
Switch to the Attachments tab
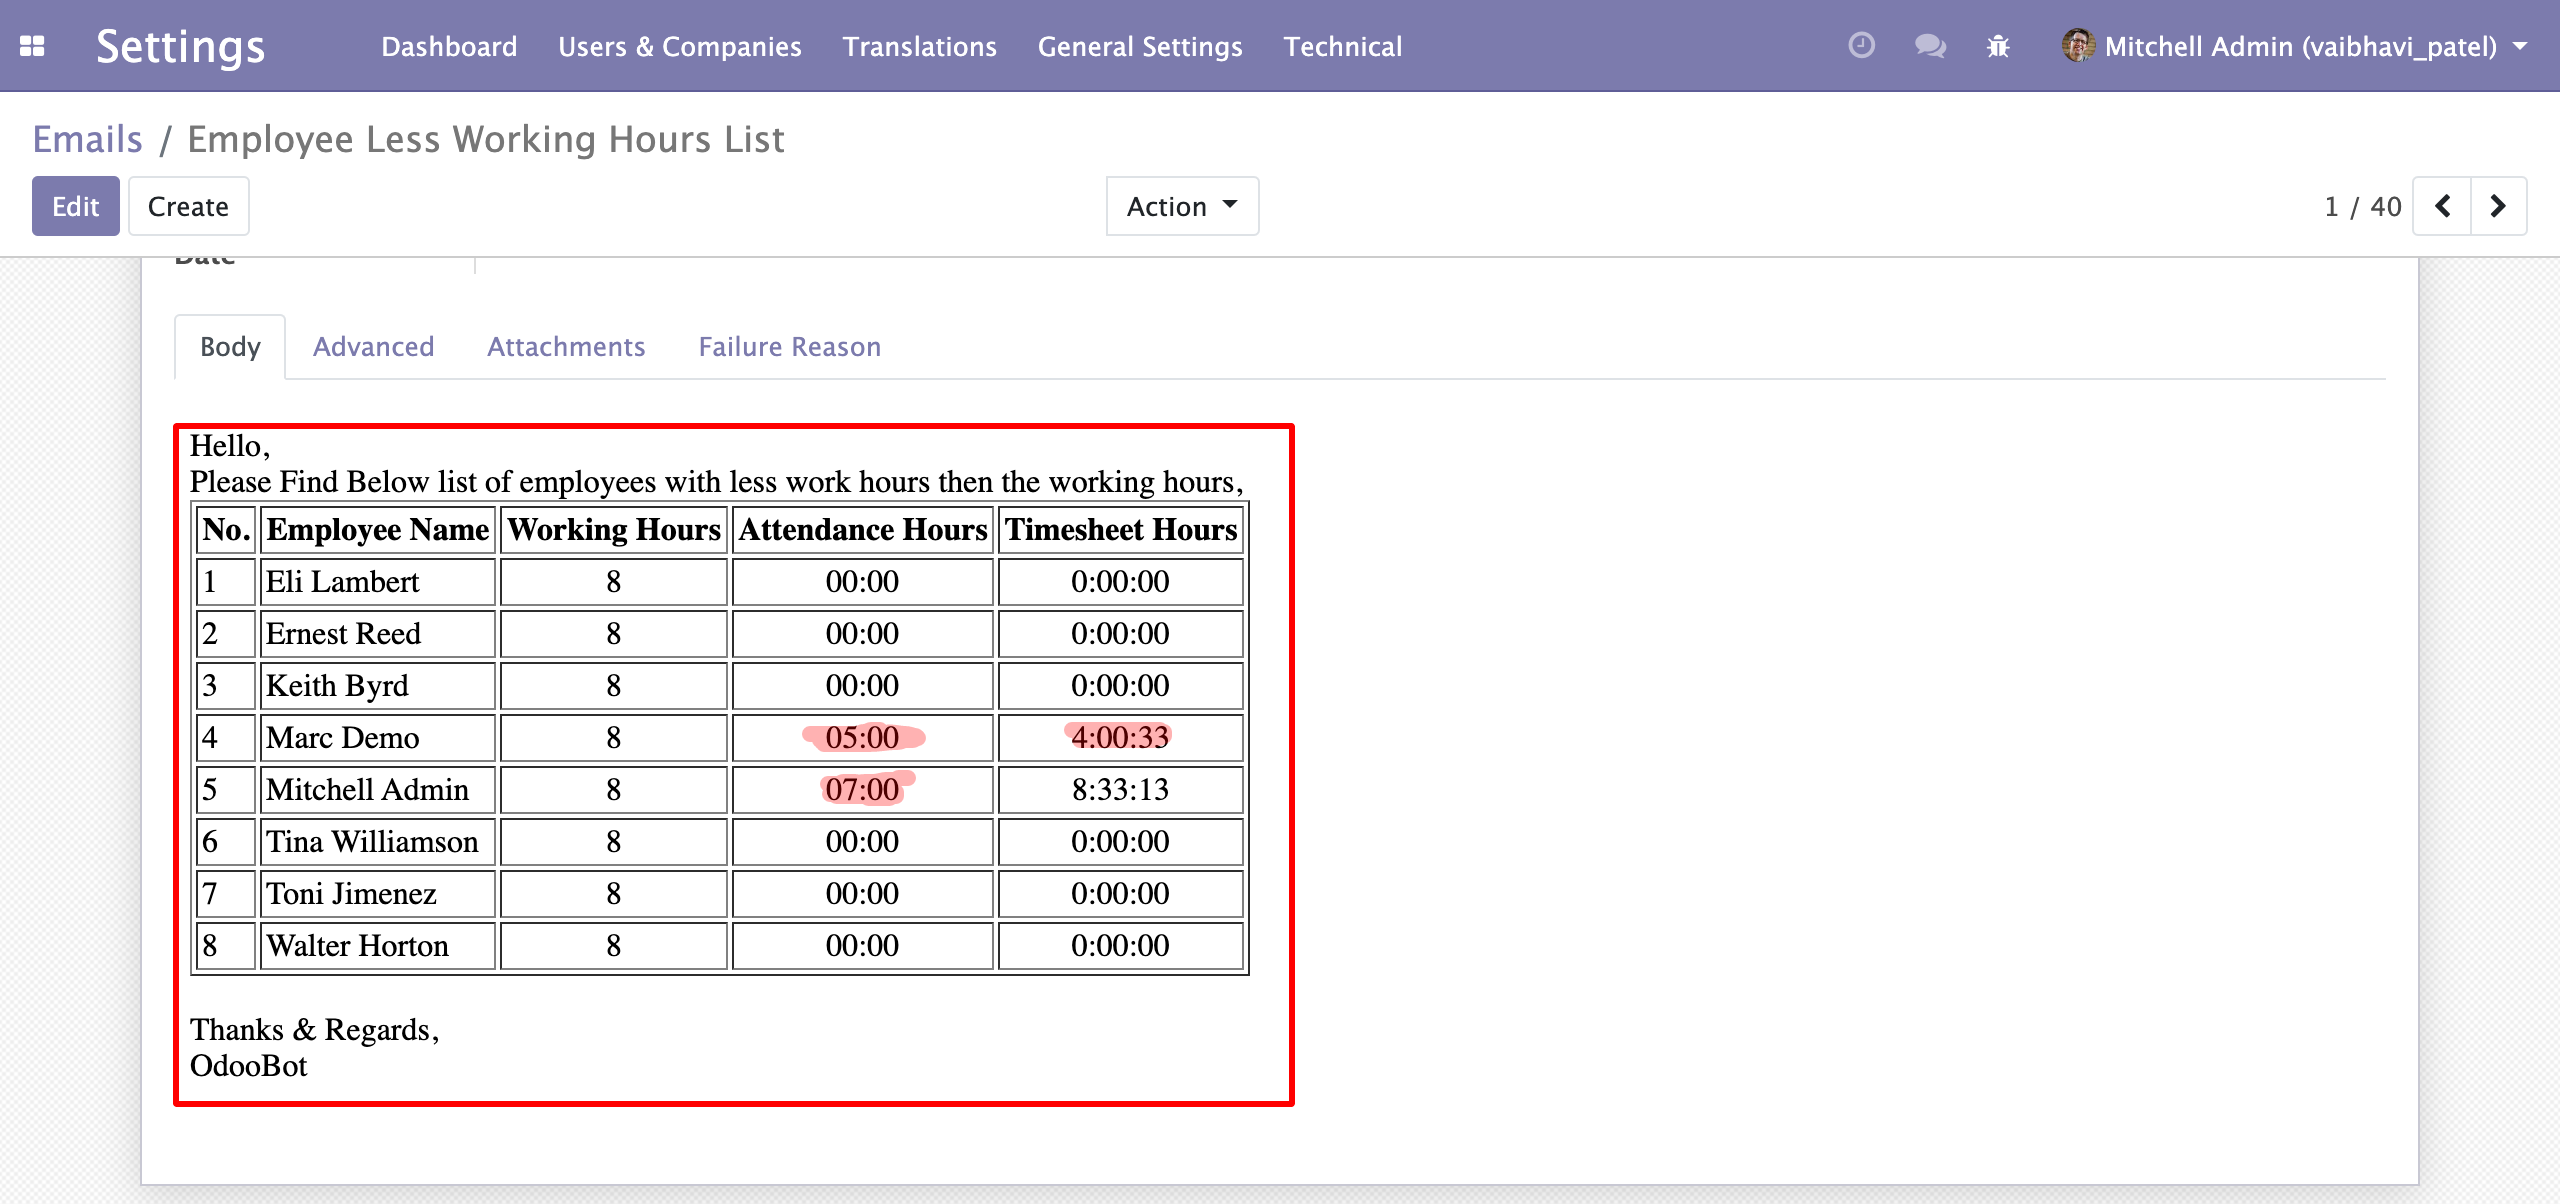pos(566,346)
